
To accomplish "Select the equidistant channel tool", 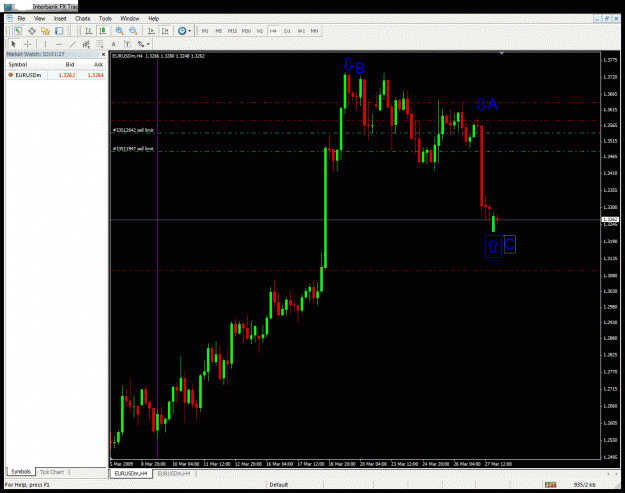I will tap(86, 44).
